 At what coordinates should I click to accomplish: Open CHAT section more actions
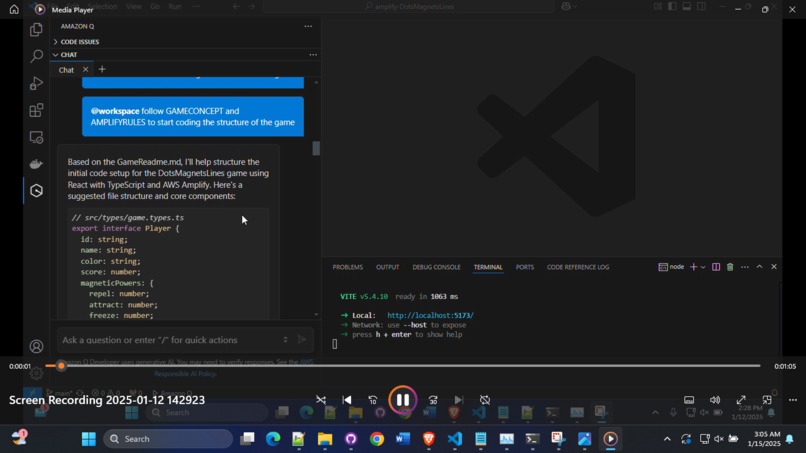(x=313, y=55)
